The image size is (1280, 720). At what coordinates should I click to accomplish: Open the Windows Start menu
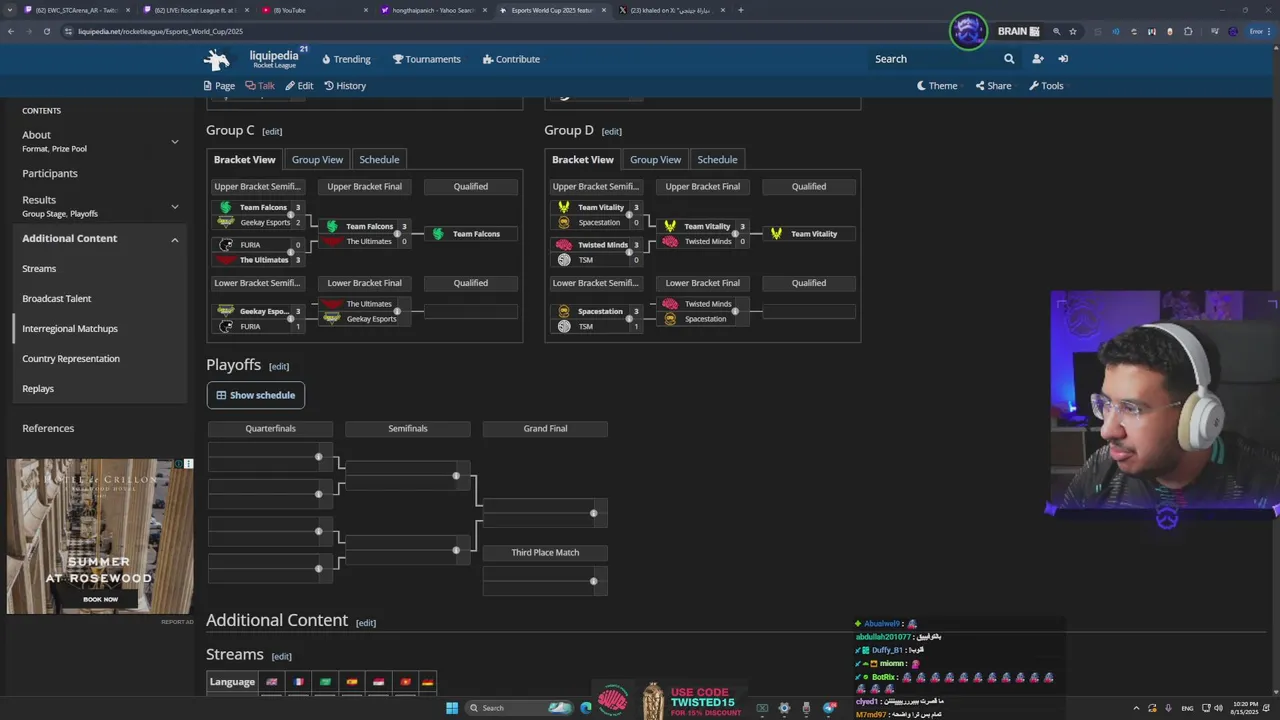tap(452, 708)
